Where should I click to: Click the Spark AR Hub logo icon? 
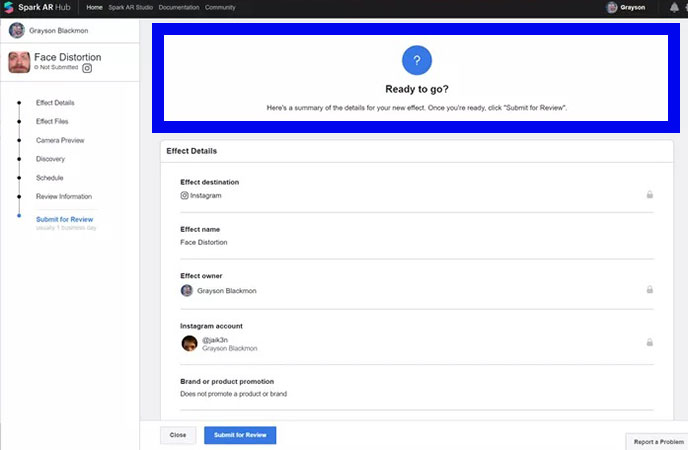pyautogui.click(x=8, y=7)
